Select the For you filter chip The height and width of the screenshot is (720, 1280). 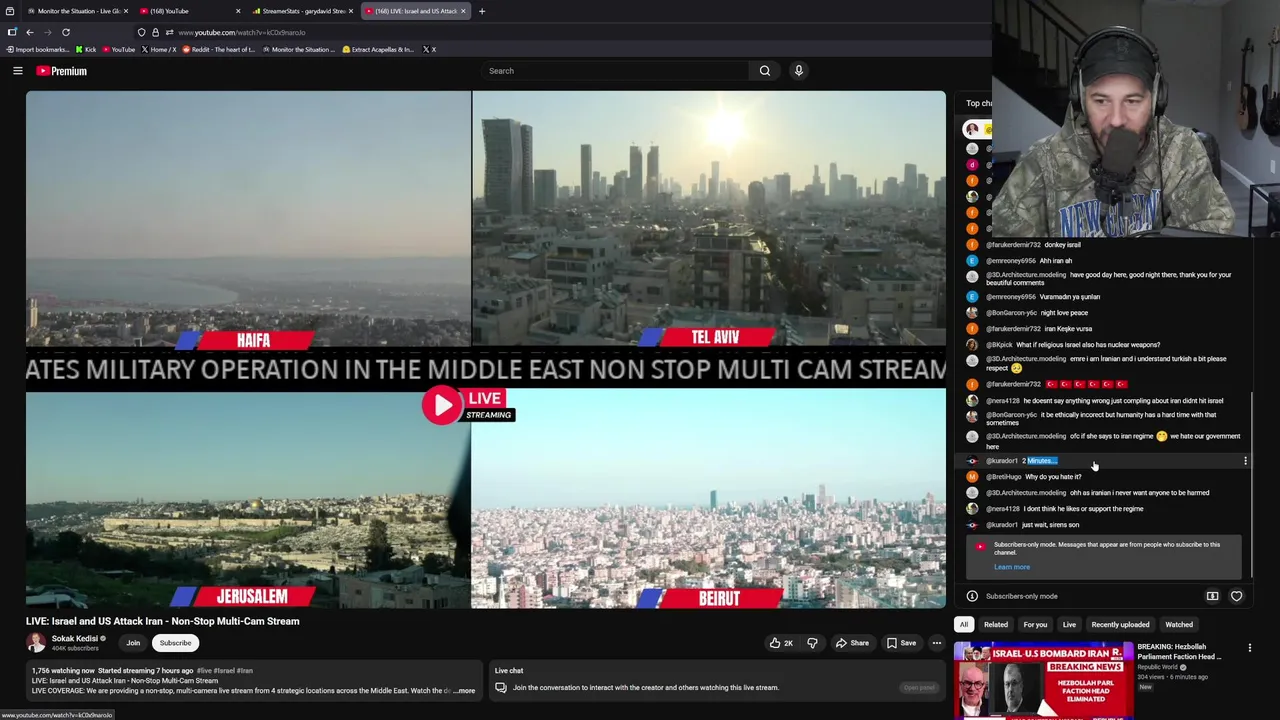(x=1035, y=625)
